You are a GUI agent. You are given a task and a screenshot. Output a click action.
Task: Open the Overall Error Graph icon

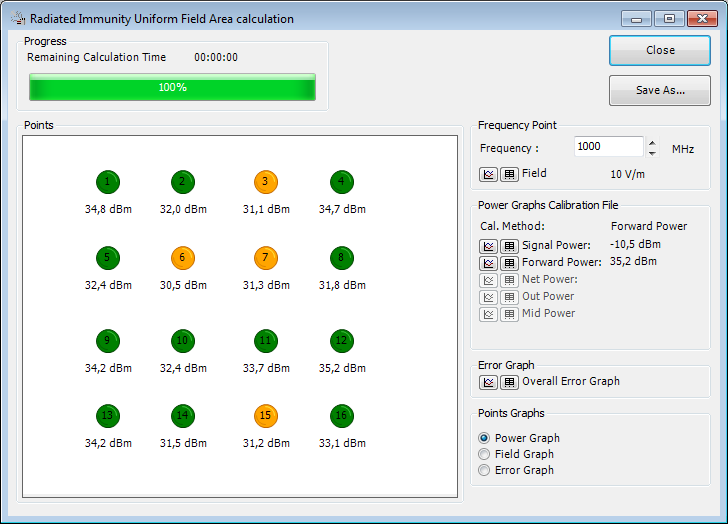click(x=488, y=382)
